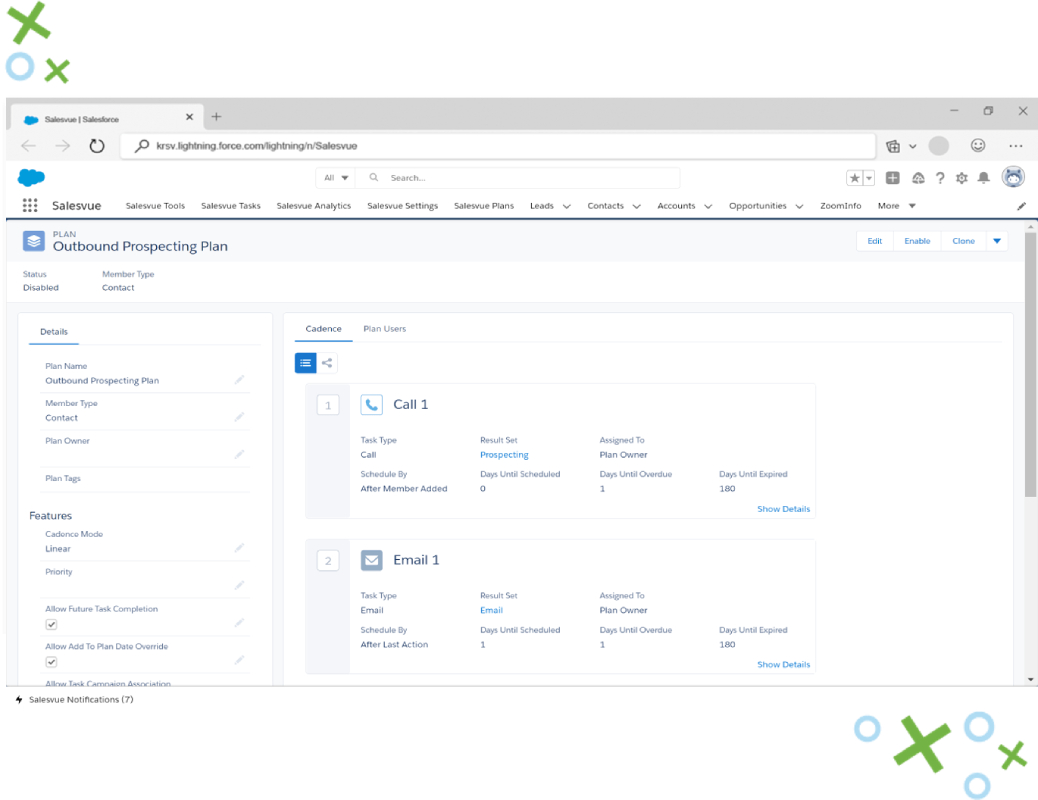Open a new browser tab
1038x800 pixels.
coord(216,117)
